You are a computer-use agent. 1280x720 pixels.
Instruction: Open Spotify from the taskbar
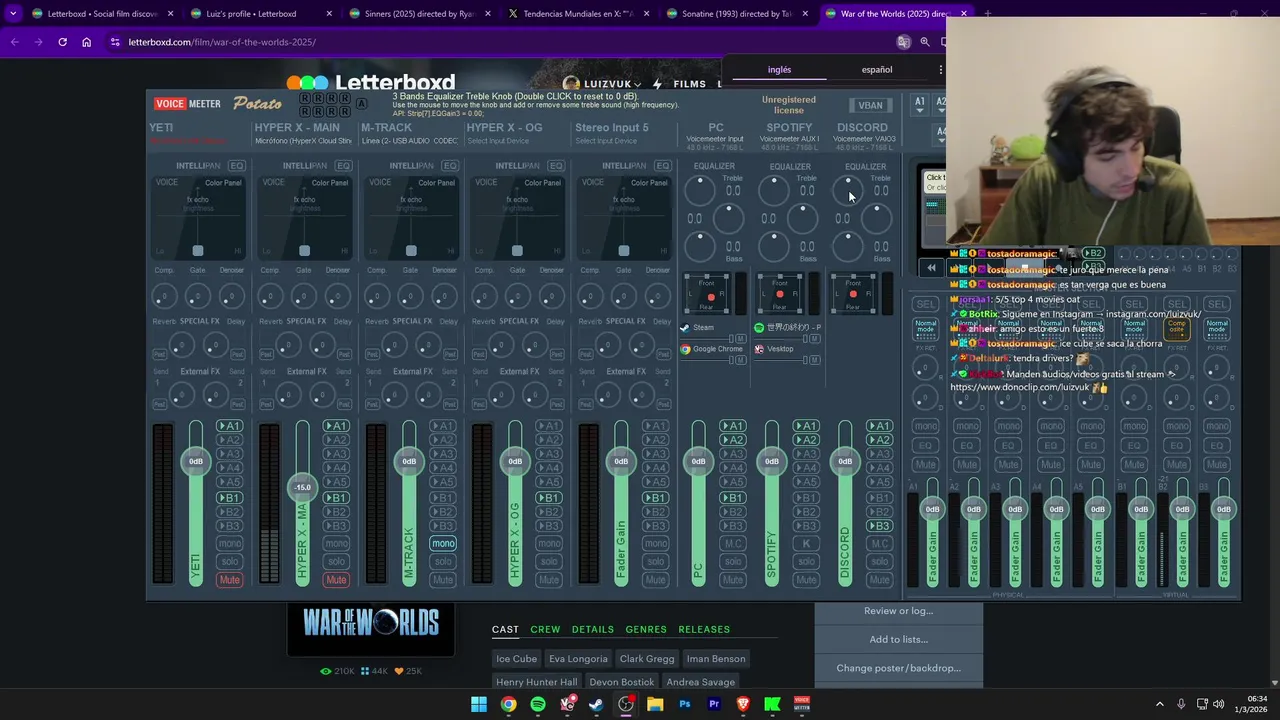pyautogui.click(x=538, y=704)
